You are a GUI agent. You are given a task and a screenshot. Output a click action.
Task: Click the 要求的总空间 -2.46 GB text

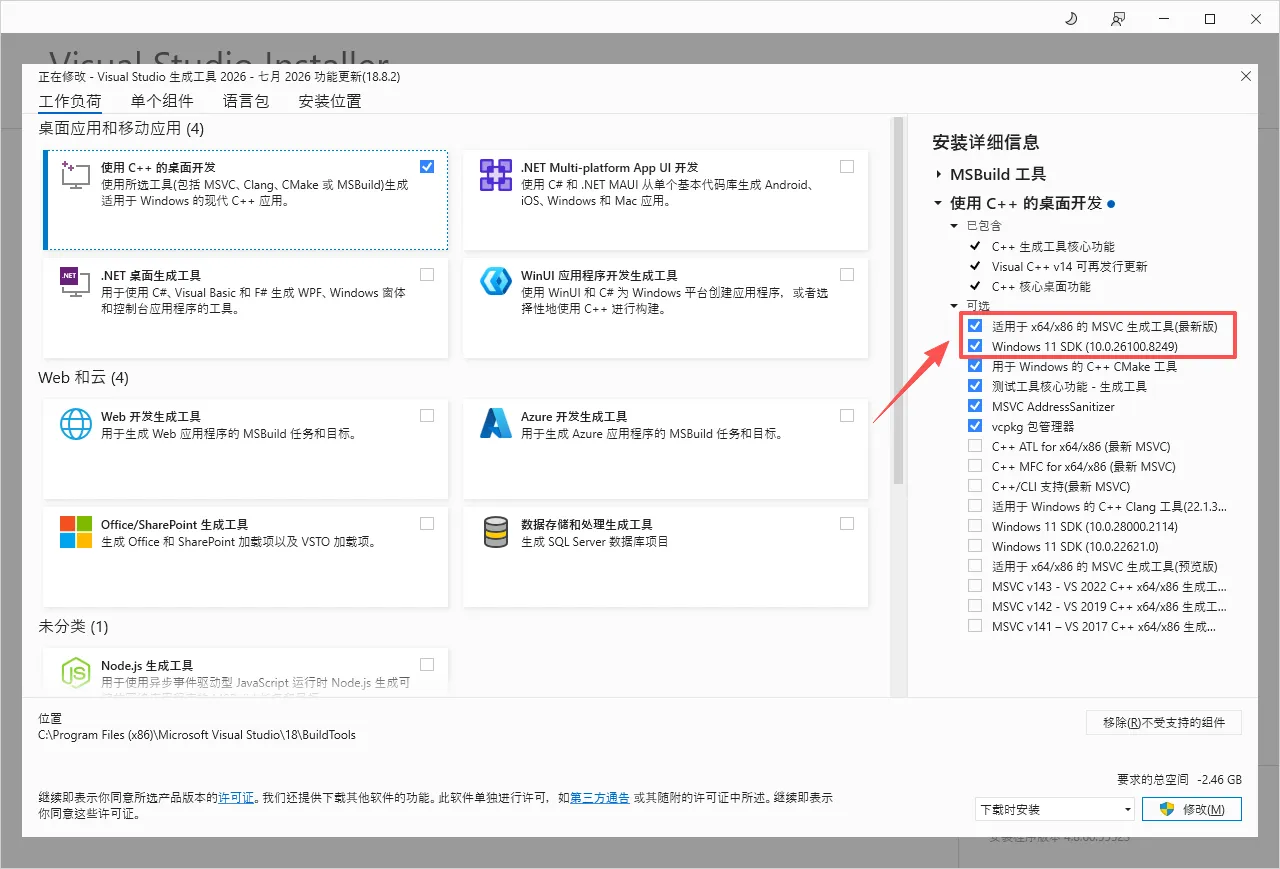[1179, 779]
